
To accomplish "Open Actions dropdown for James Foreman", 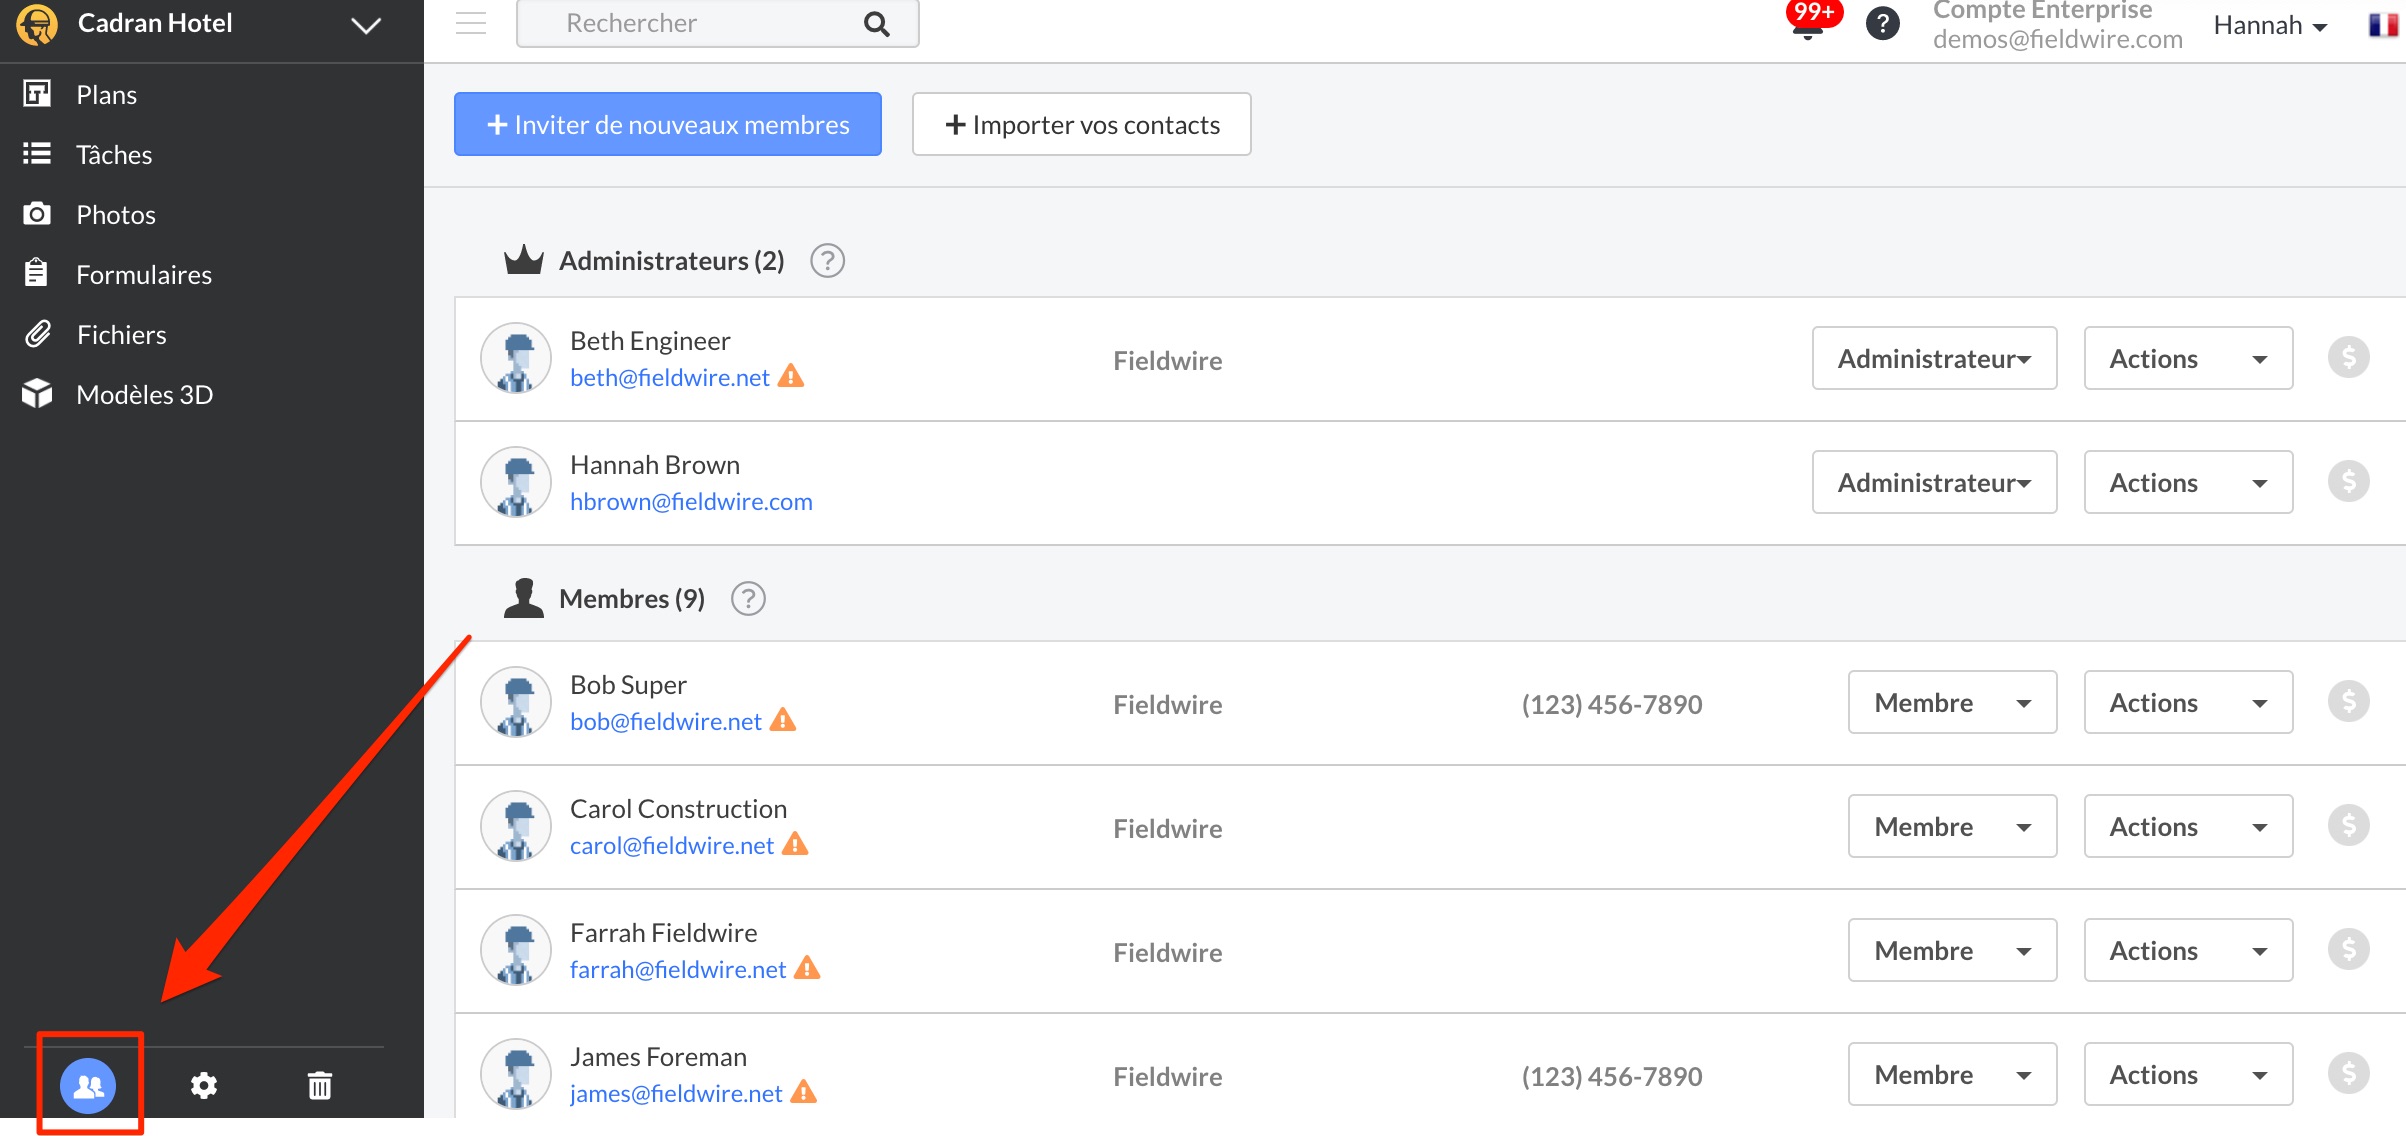I will pyautogui.click(x=2188, y=1074).
